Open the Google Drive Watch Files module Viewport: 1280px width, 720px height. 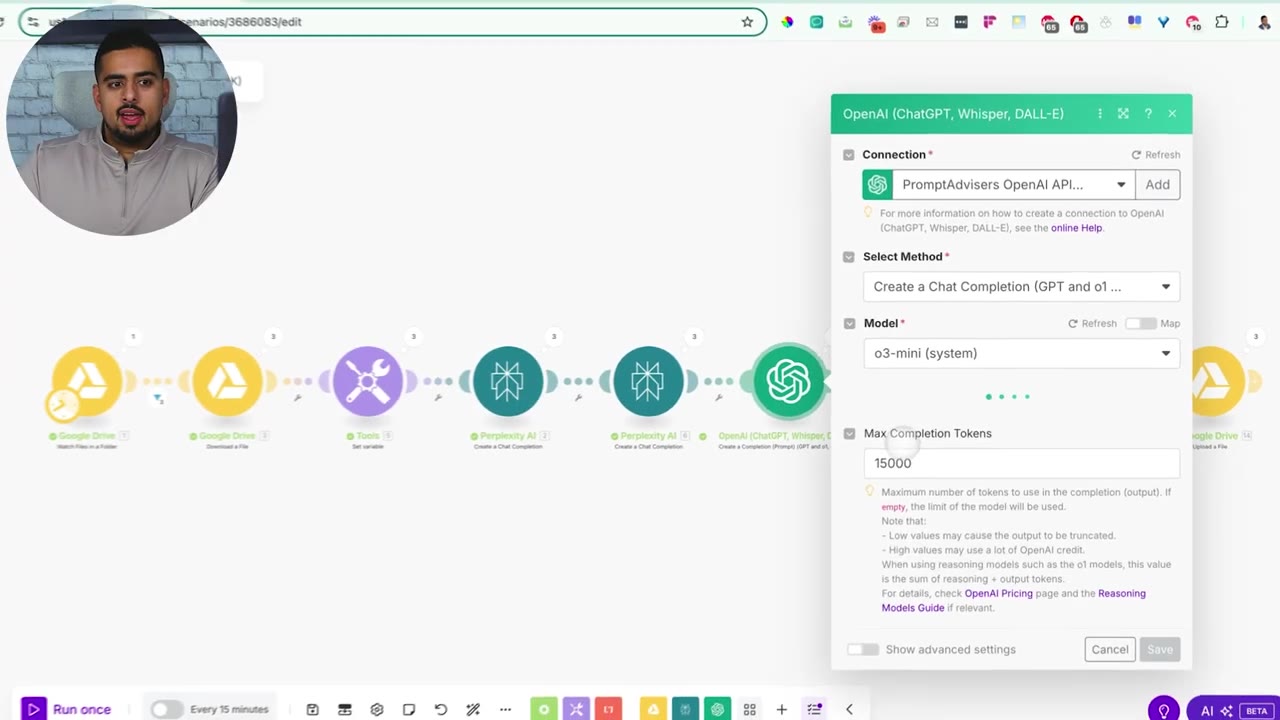click(x=87, y=381)
